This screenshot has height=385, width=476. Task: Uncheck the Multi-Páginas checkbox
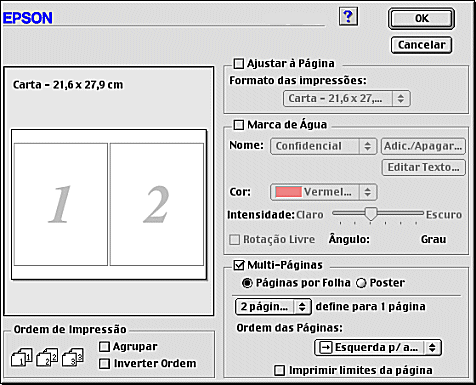pos(239,265)
